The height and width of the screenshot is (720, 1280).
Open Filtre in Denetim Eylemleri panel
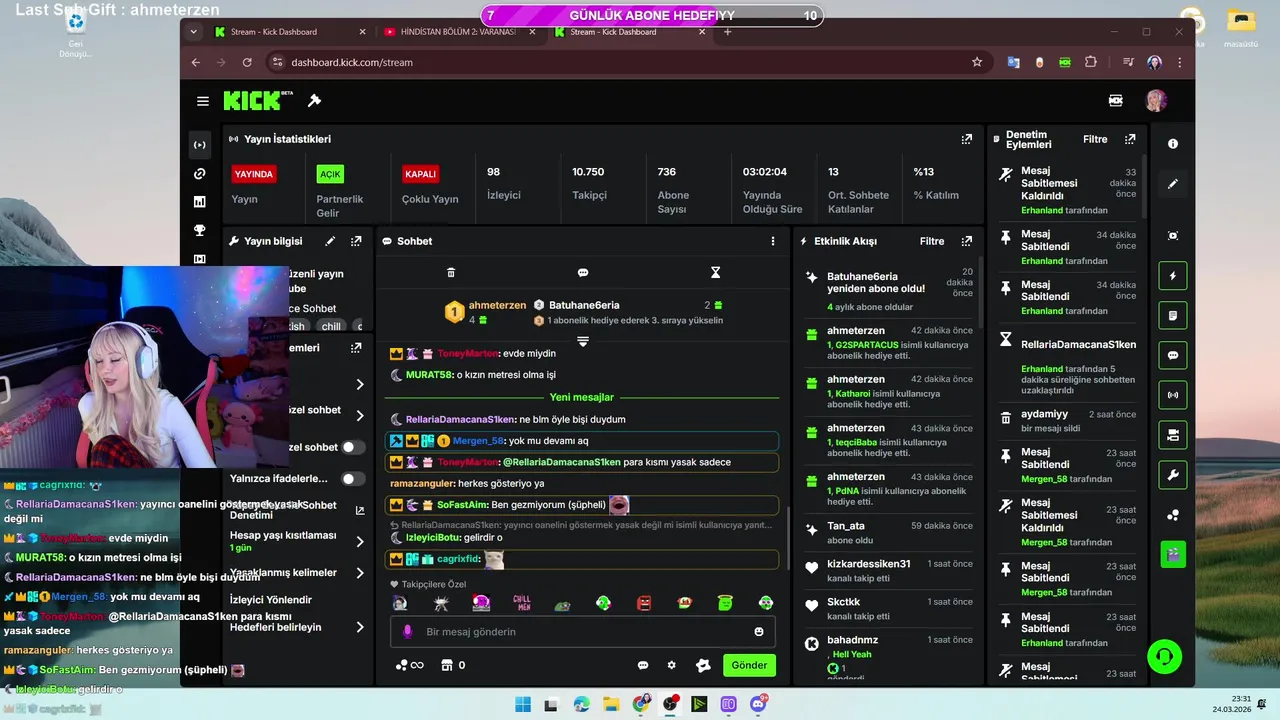click(1095, 139)
